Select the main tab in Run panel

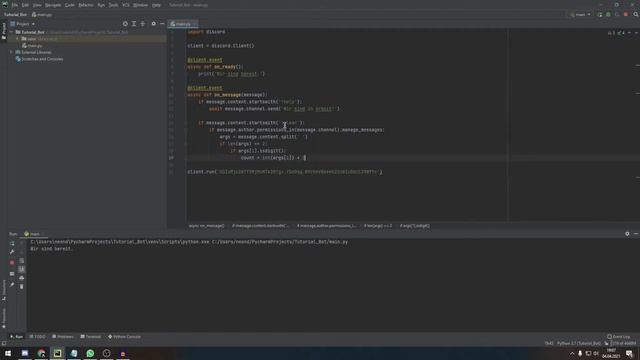(x=33, y=234)
